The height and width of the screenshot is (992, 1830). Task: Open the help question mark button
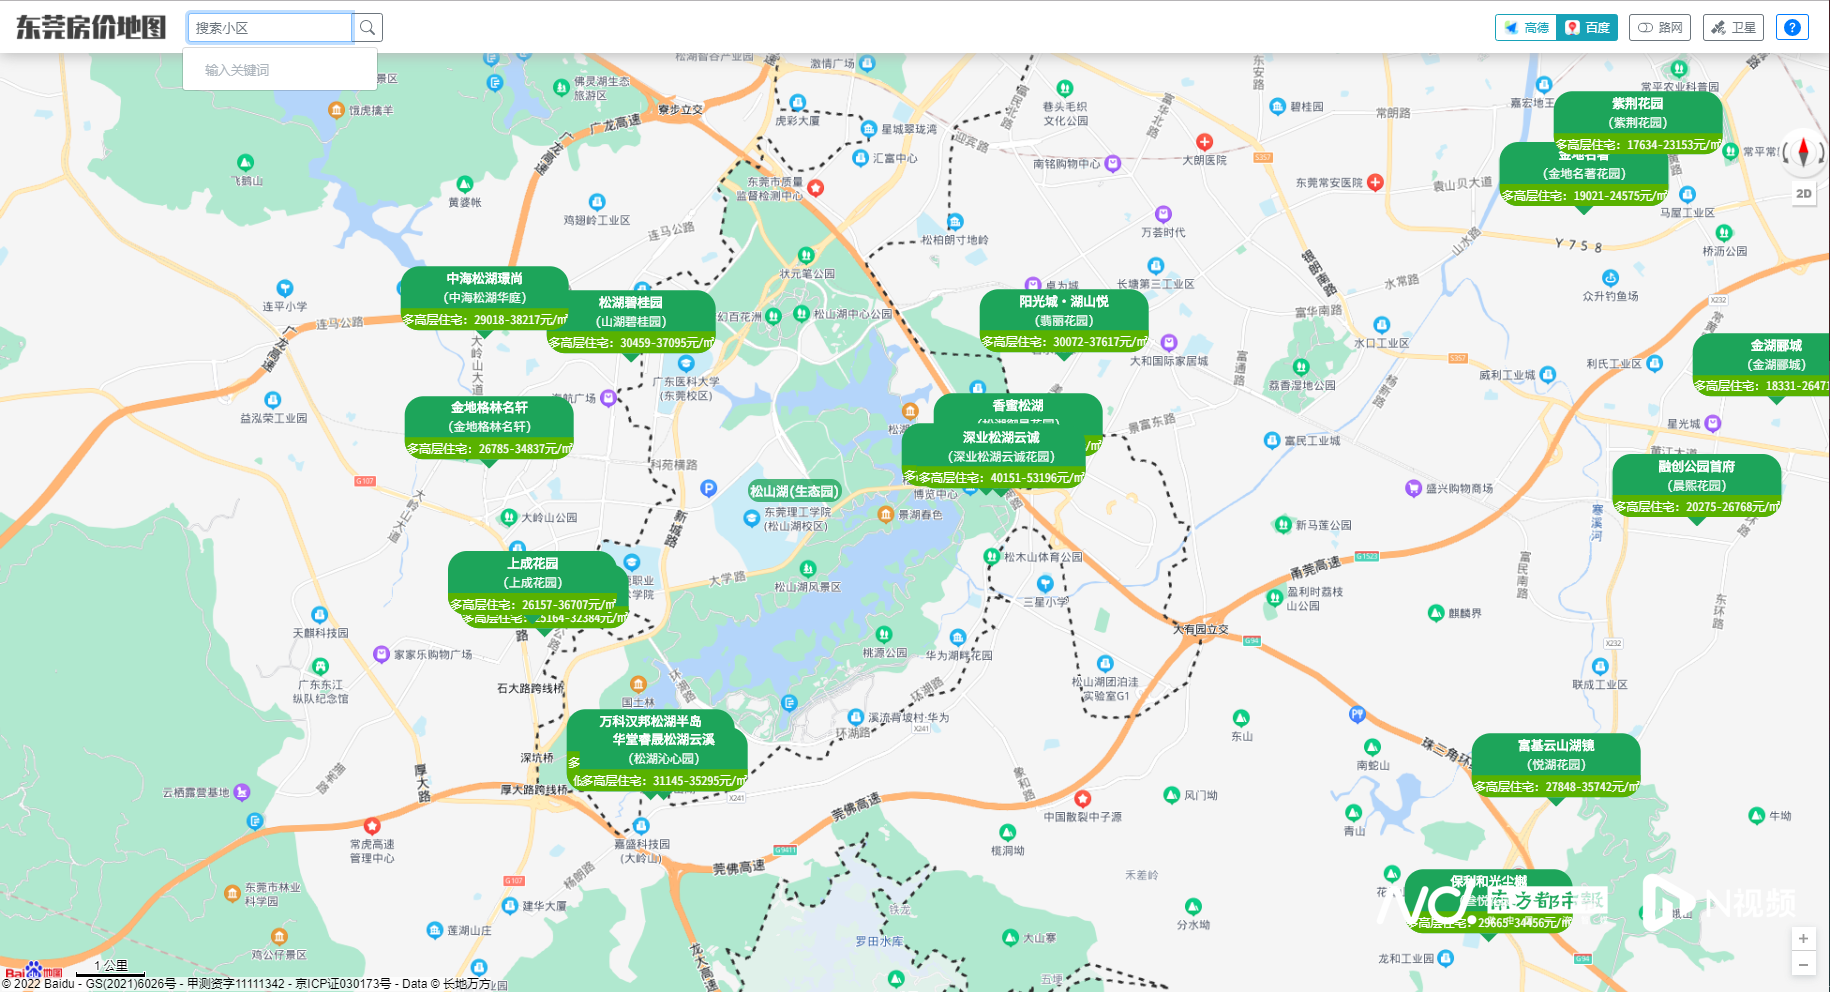[1792, 28]
